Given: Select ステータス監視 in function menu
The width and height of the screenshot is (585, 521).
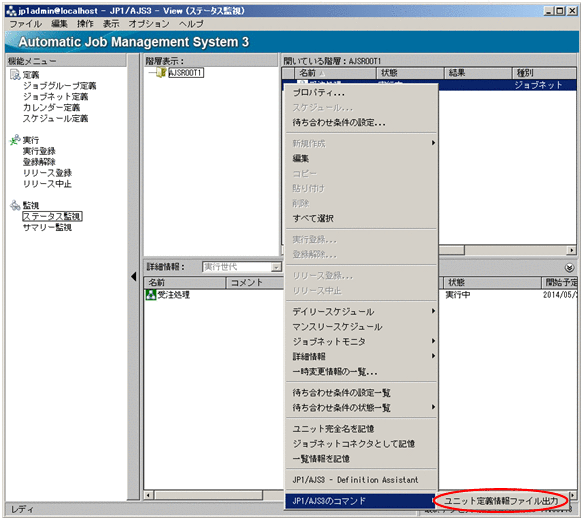Looking at the screenshot, I should click(x=52, y=216).
